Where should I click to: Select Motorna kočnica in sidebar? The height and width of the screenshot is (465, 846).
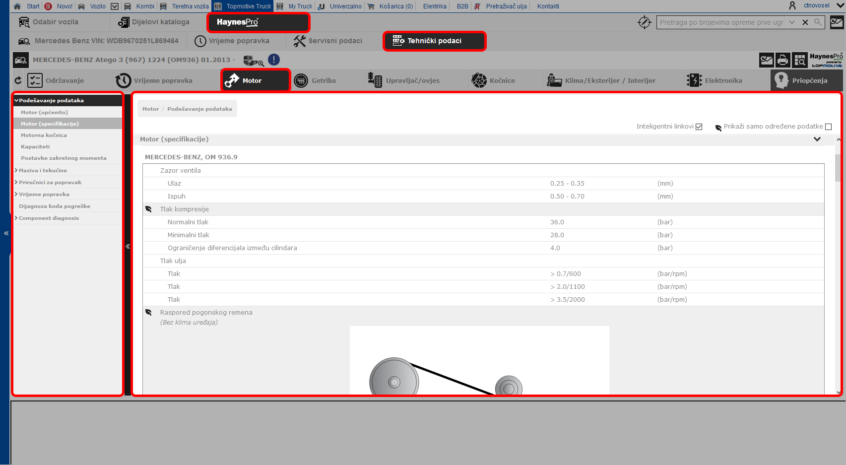click(44, 135)
